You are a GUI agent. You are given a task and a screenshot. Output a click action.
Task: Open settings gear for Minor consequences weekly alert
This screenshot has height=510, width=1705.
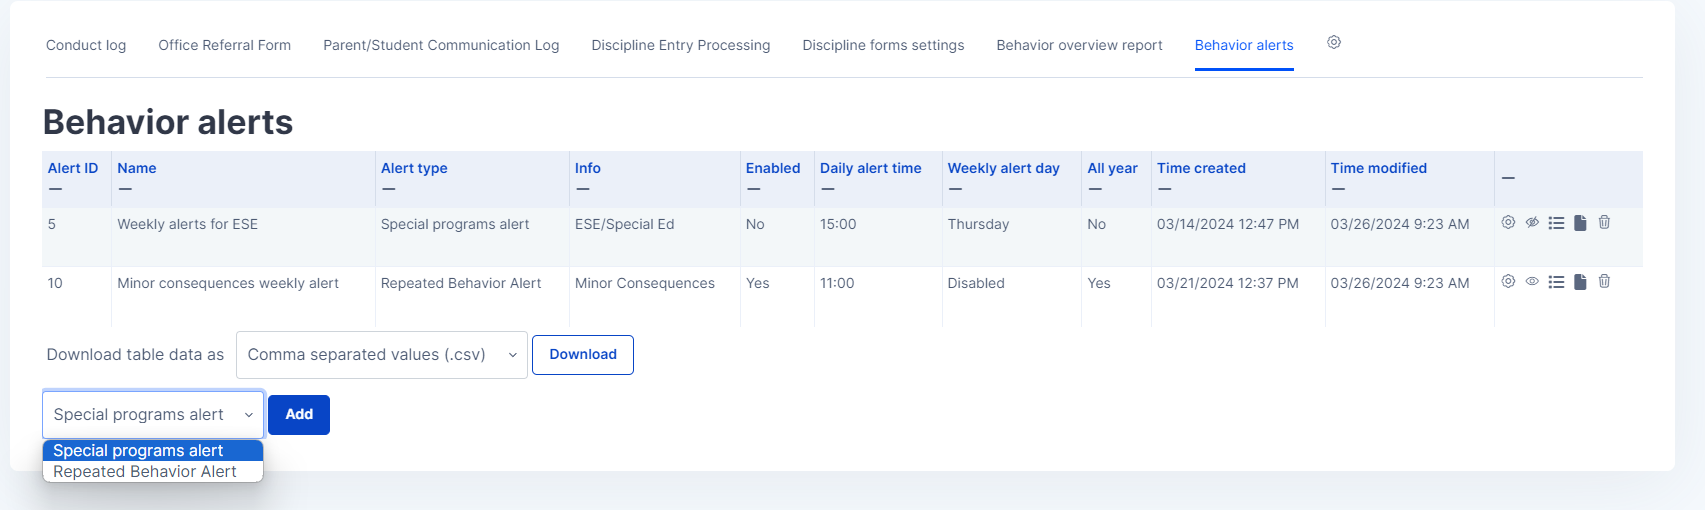coord(1508,281)
